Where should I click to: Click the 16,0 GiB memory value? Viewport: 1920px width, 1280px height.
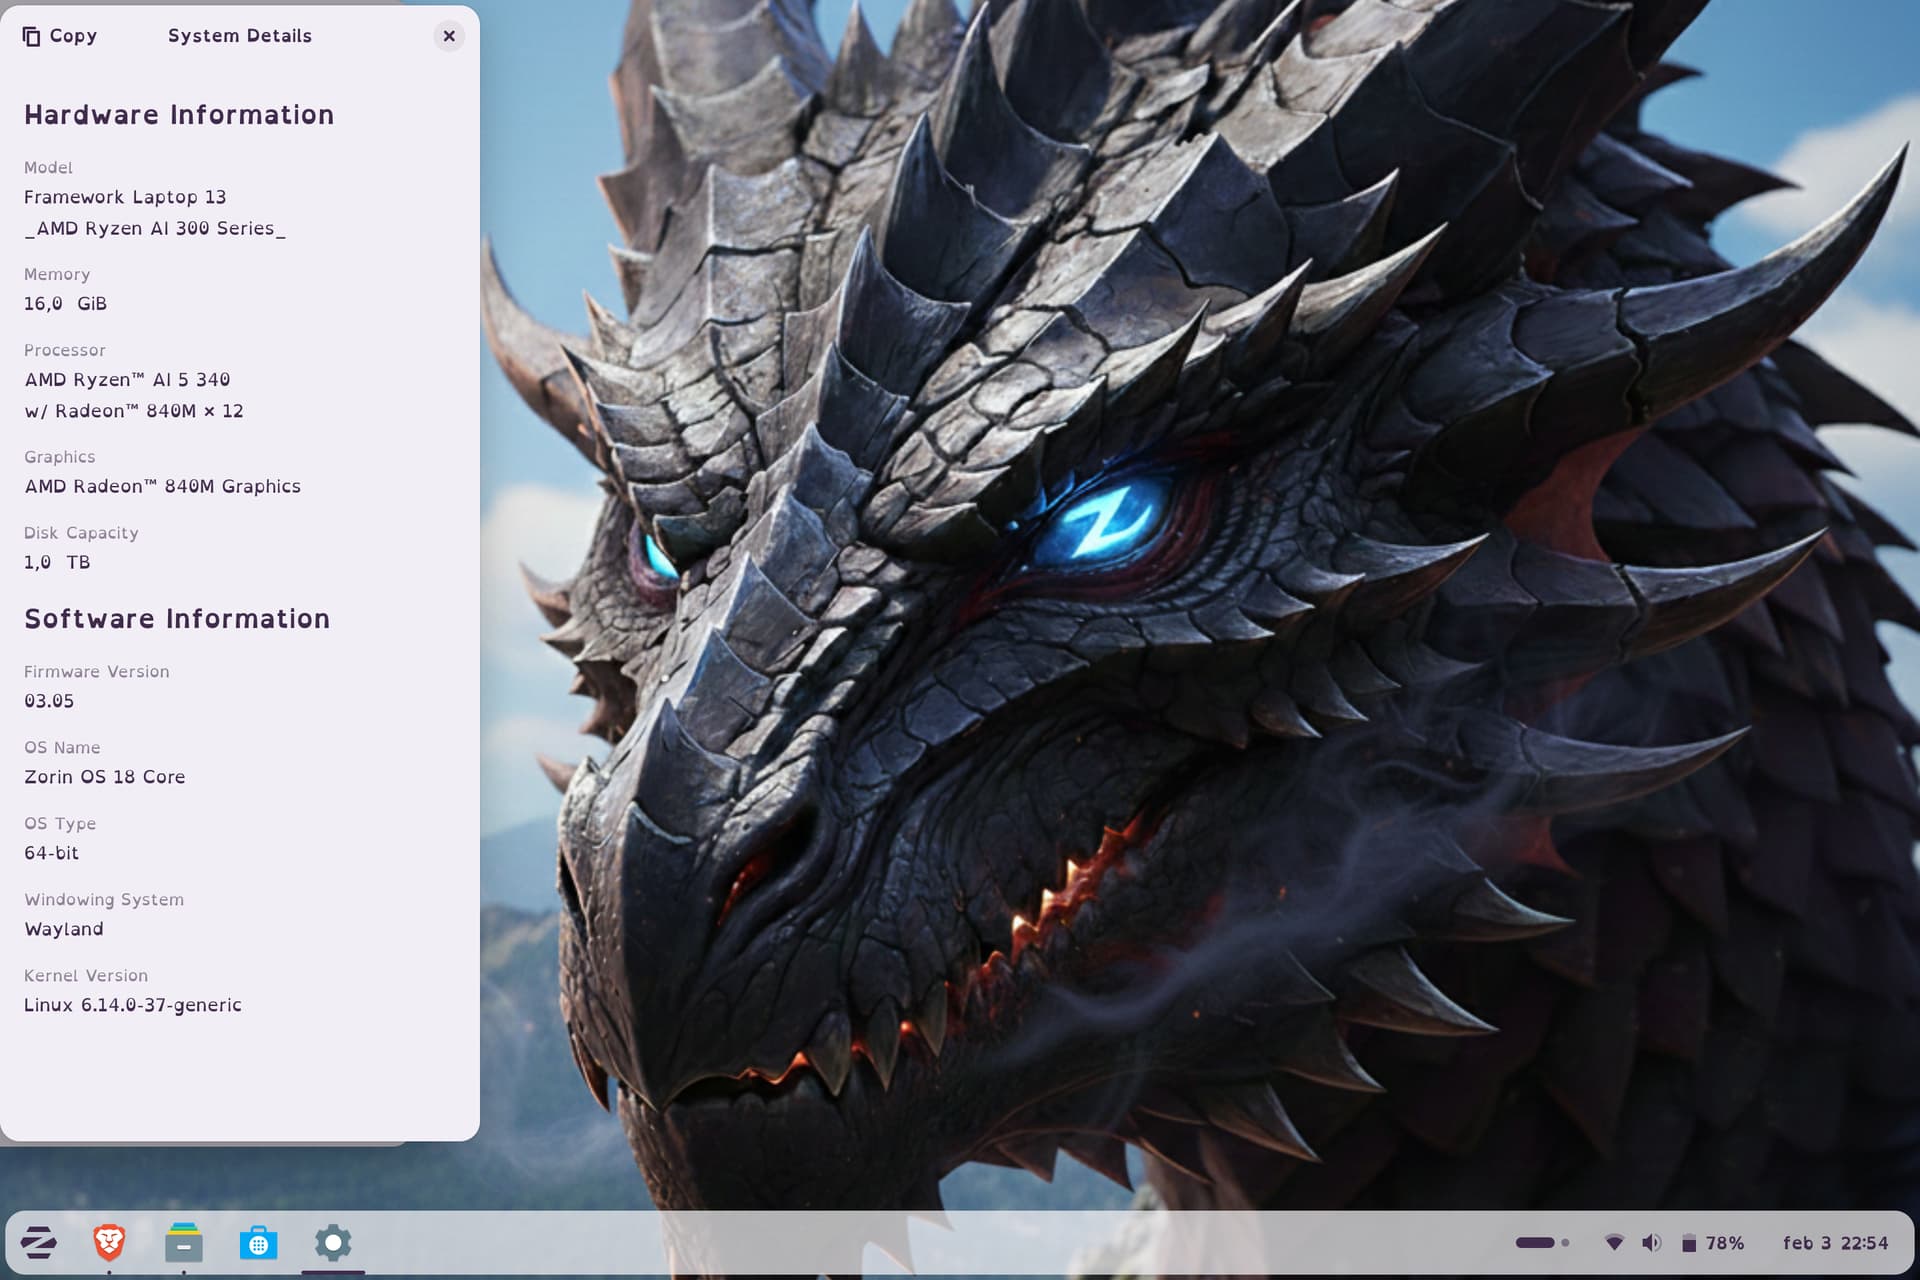pyautogui.click(x=65, y=304)
